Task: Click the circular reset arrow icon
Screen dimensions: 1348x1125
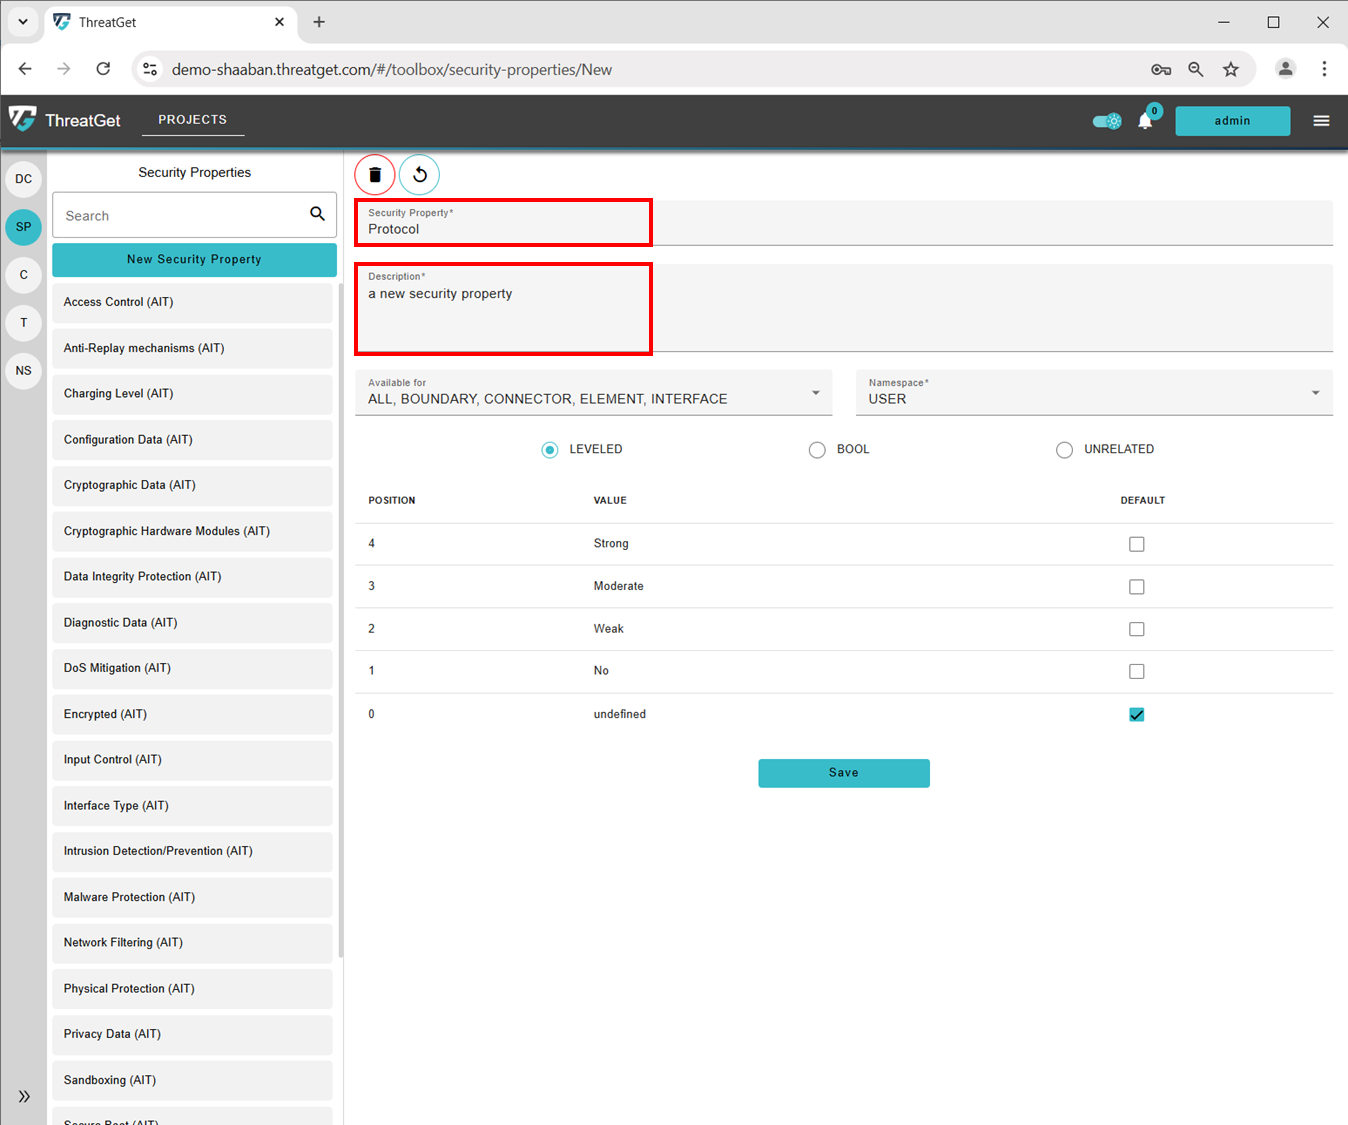Action: 420,175
